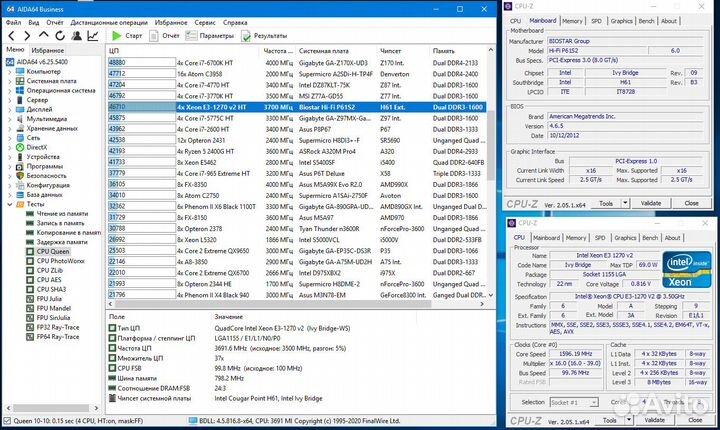Expand the Компьютер tree node arrow
720x430 pixels.
(x=10, y=72)
